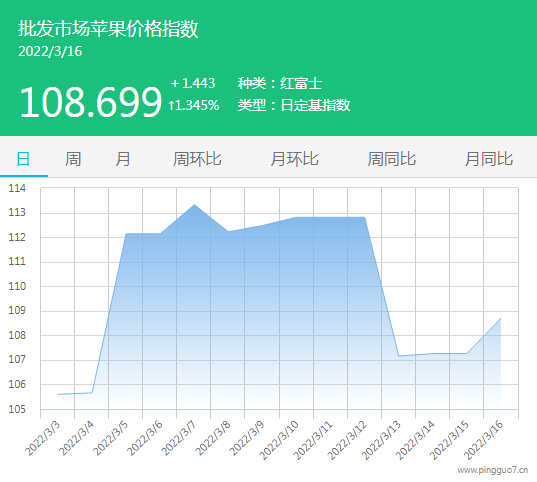Switch to the 周 weekly tab
537x482 pixels.
[73, 159]
